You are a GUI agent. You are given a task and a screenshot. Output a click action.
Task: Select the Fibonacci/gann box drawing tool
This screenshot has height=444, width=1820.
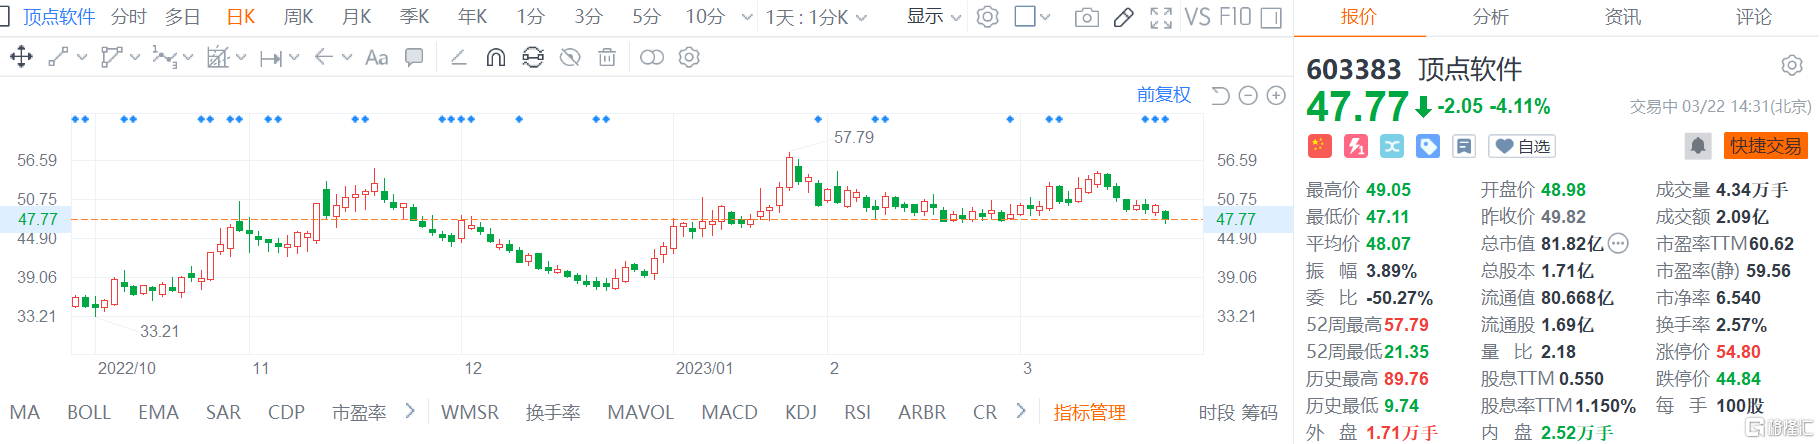tap(217, 58)
